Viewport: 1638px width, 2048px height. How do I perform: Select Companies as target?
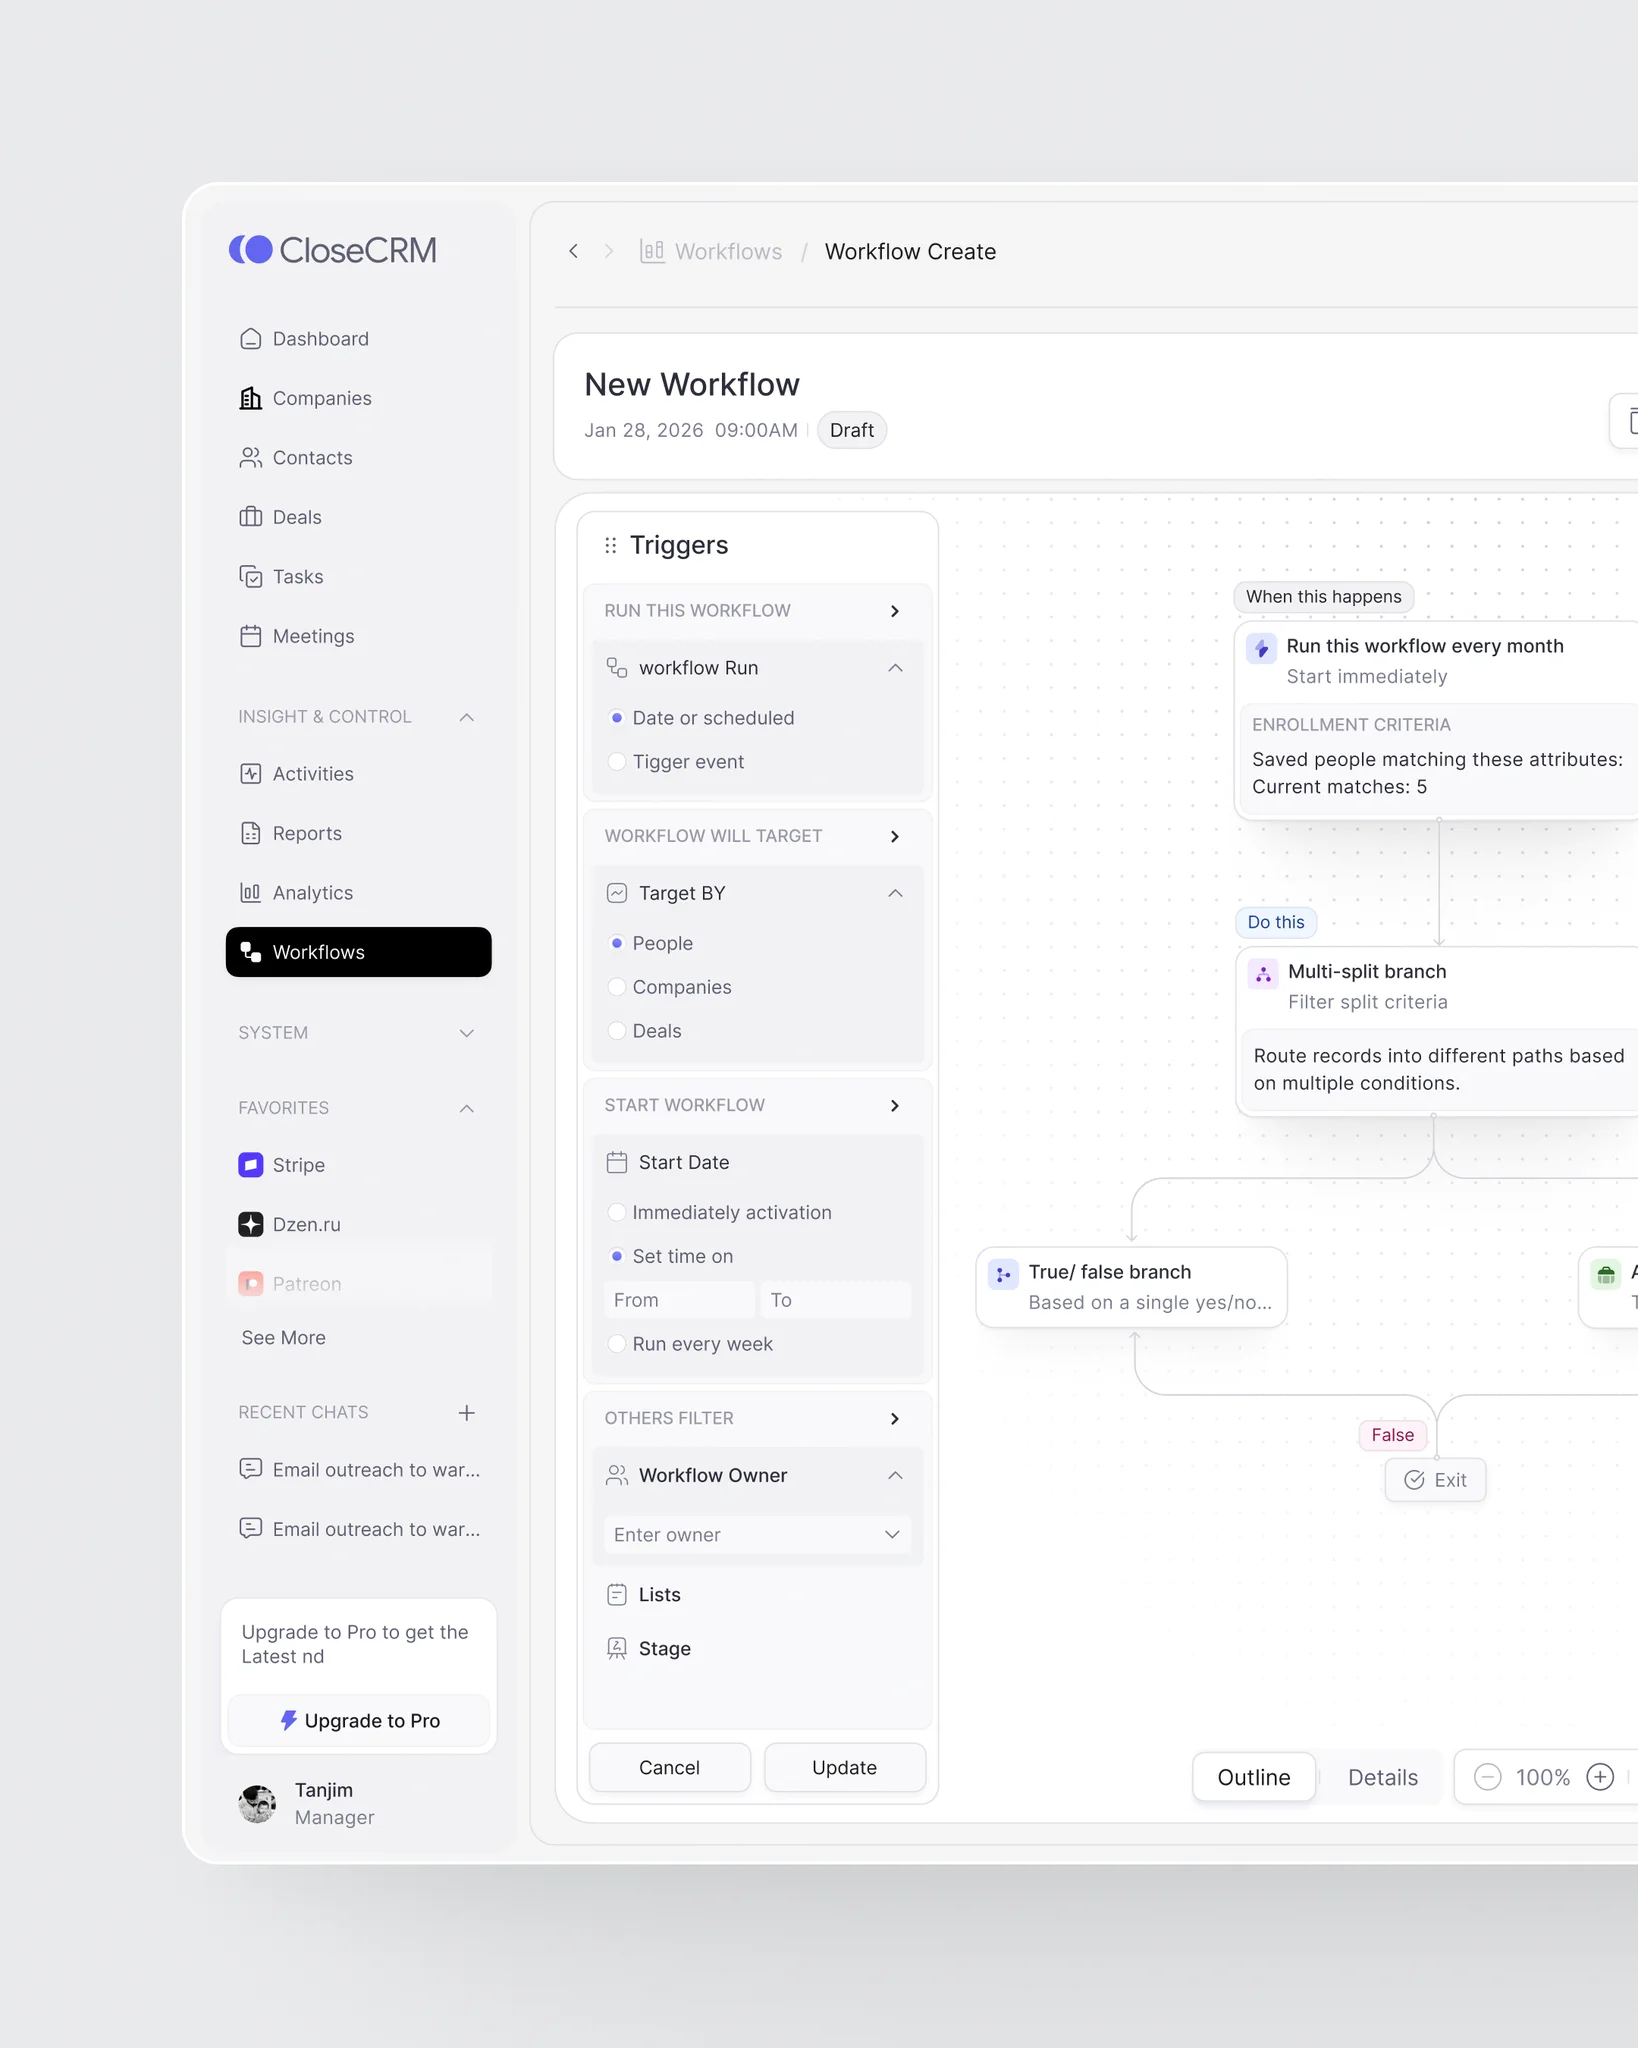[x=617, y=987]
